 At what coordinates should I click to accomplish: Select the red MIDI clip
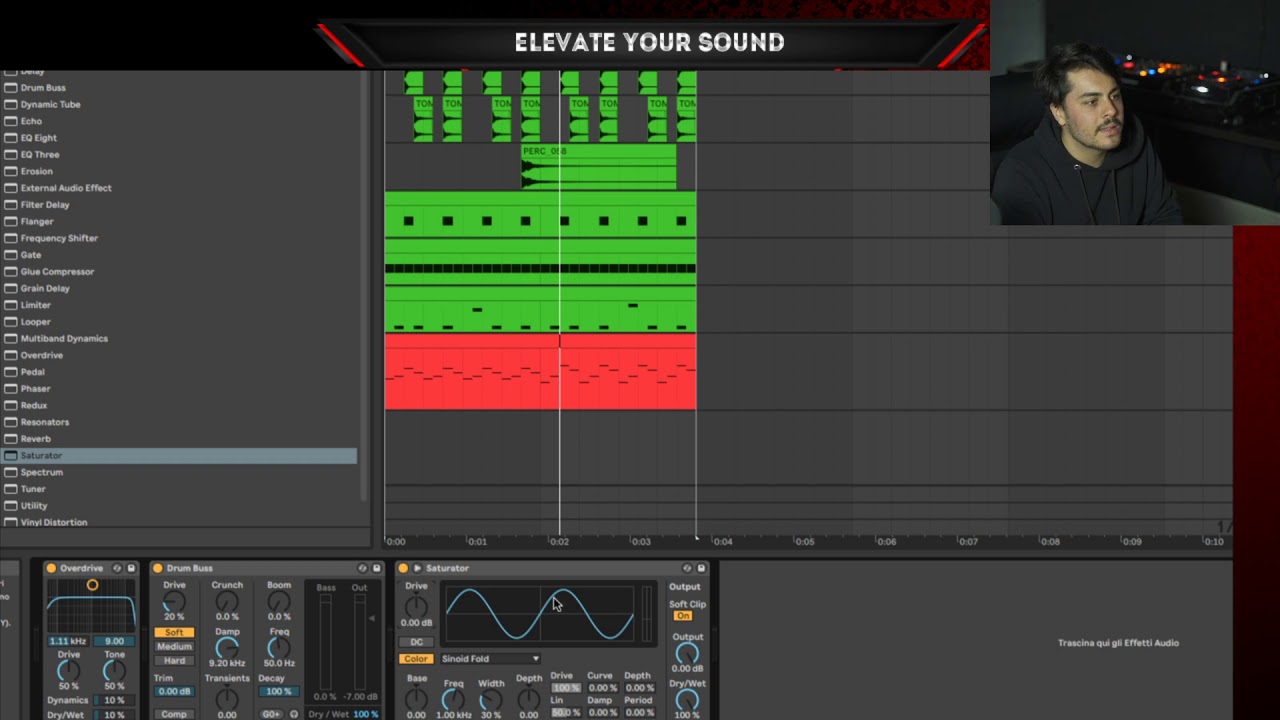540,372
